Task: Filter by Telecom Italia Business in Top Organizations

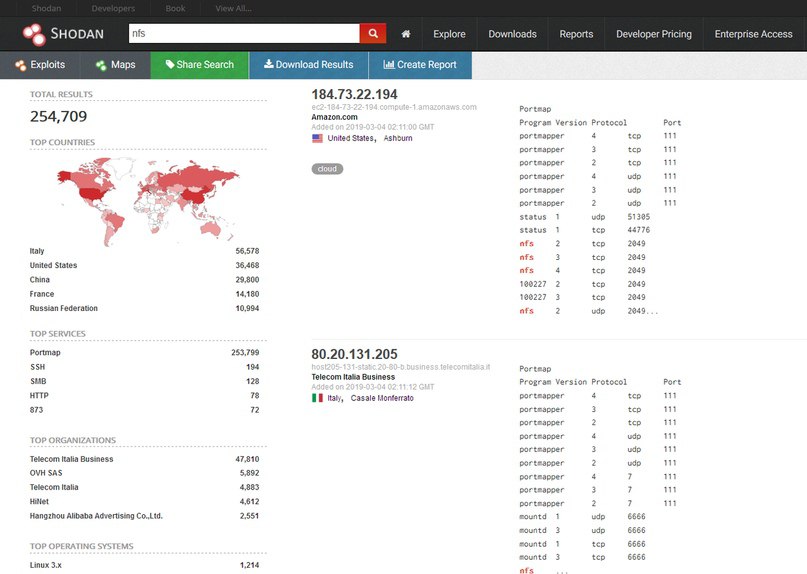Action: (72, 459)
